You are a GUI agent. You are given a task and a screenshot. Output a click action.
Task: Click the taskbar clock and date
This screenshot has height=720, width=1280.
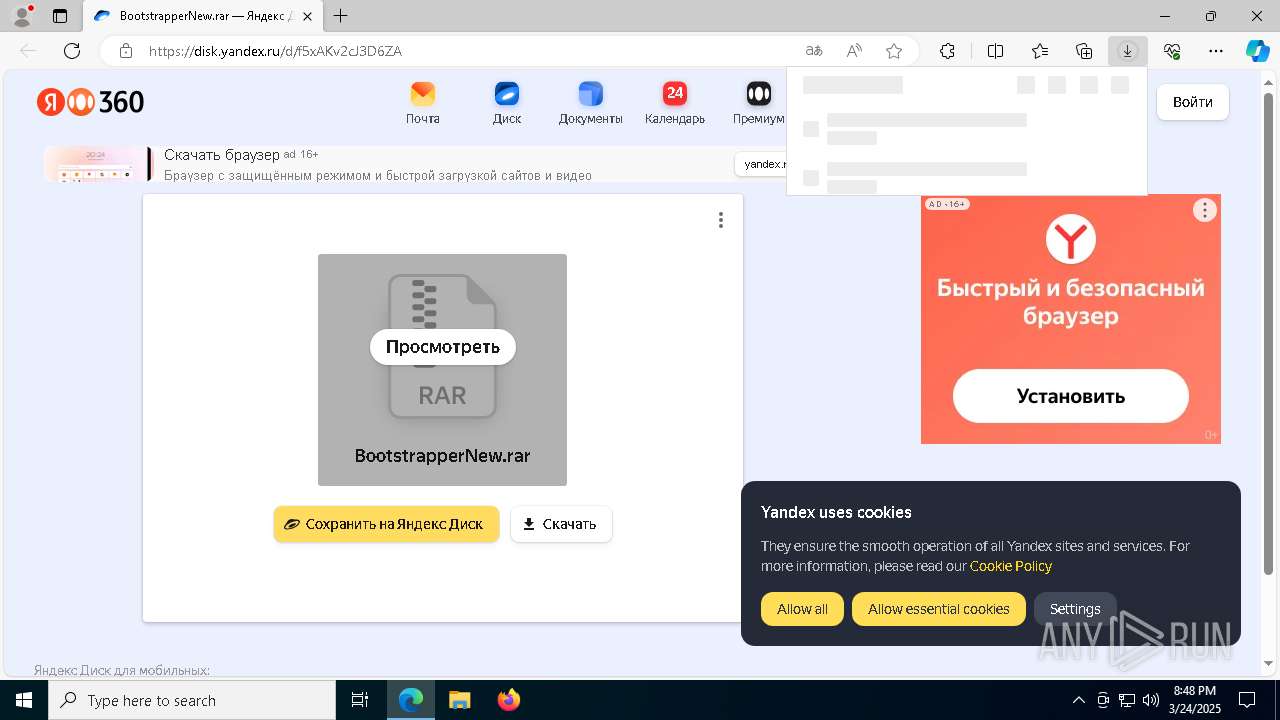click(x=1194, y=700)
